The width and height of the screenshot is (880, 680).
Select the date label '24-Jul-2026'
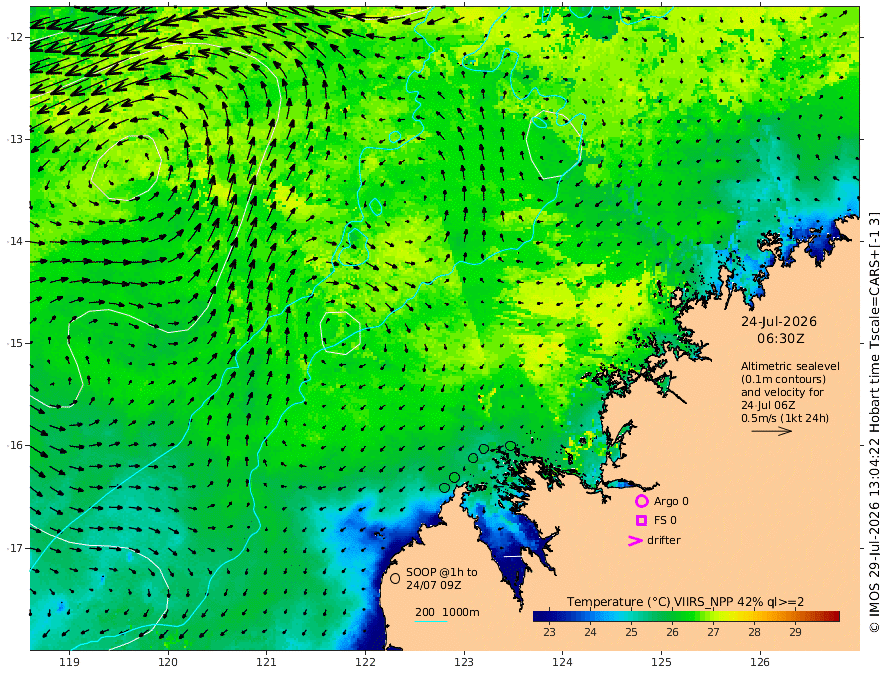pos(779,321)
